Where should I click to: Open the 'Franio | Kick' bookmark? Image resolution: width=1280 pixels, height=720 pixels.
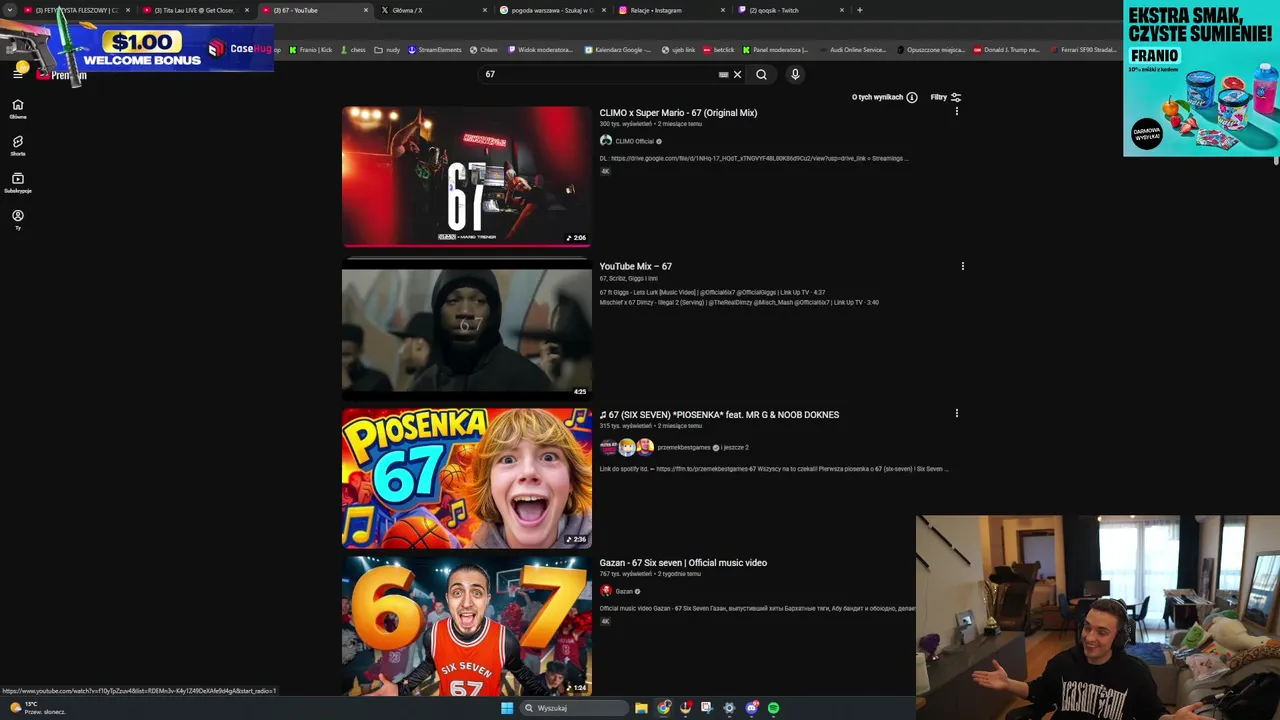(x=310, y=49)
